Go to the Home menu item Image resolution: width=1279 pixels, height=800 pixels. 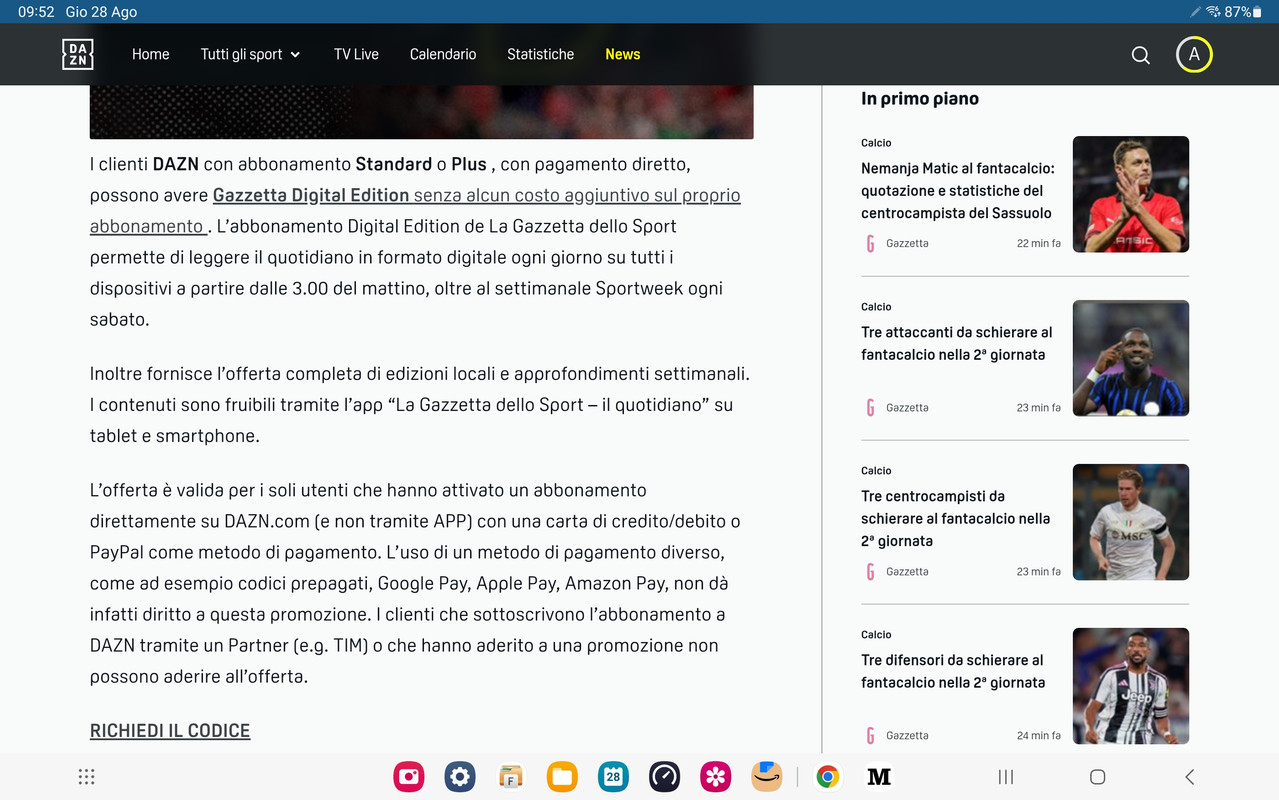pos(151,54)
